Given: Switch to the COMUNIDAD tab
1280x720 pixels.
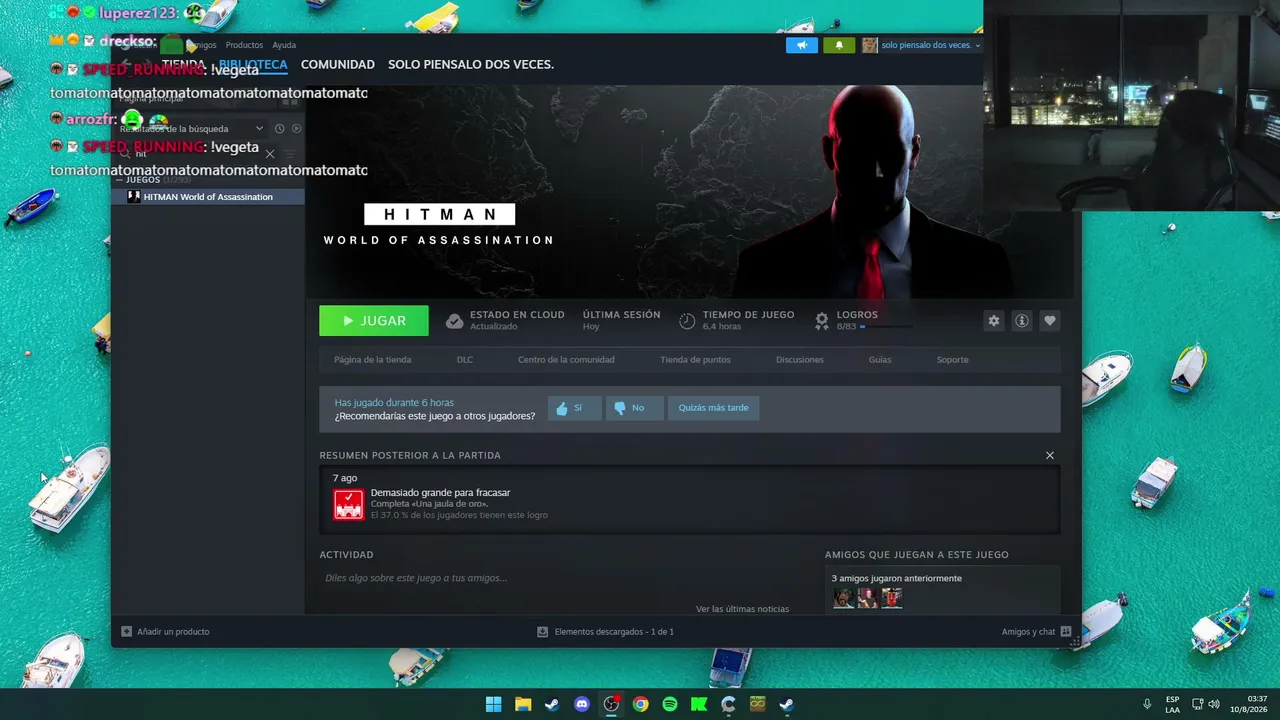Looking at the screenshot, I should pos(338,64).
